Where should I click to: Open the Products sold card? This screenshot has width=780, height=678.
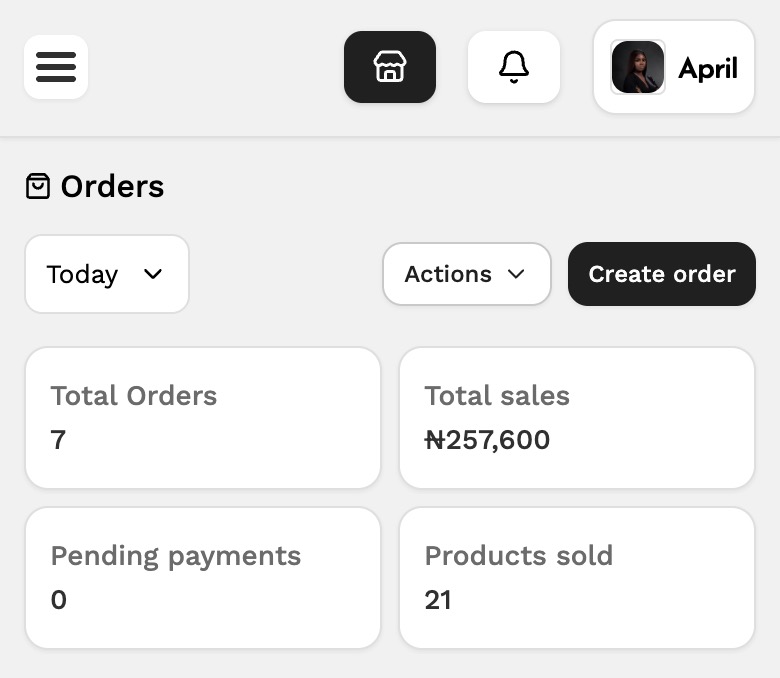[x=577, y=578]
